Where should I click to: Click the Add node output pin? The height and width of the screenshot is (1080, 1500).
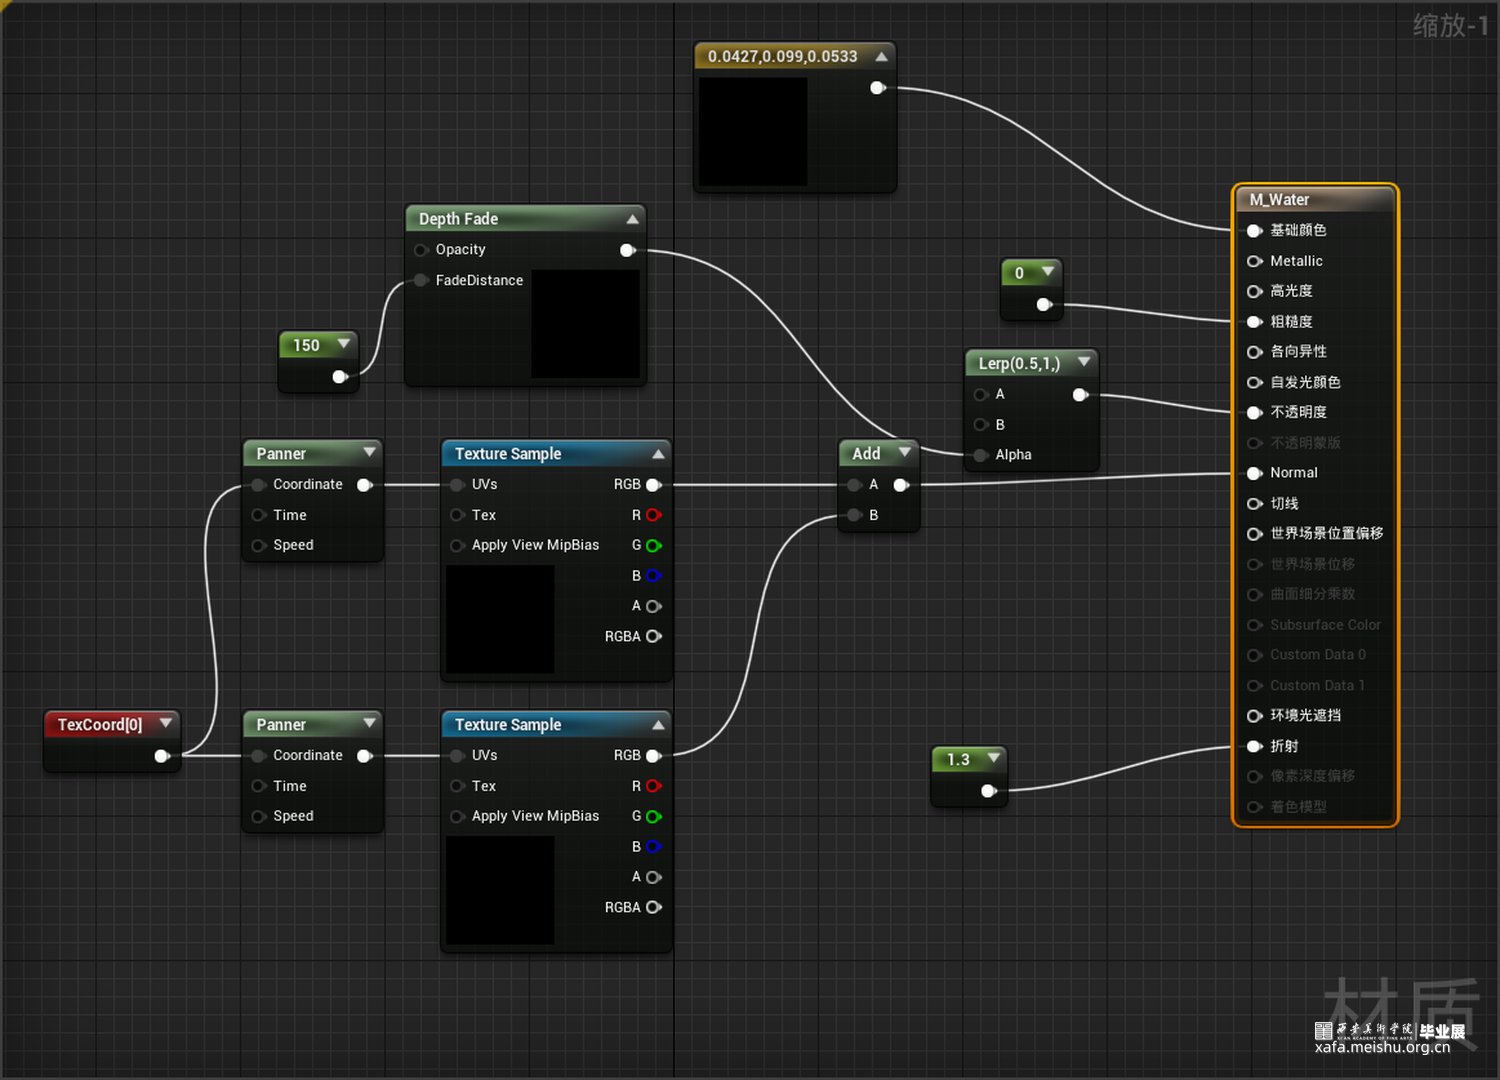click(900, 485)
